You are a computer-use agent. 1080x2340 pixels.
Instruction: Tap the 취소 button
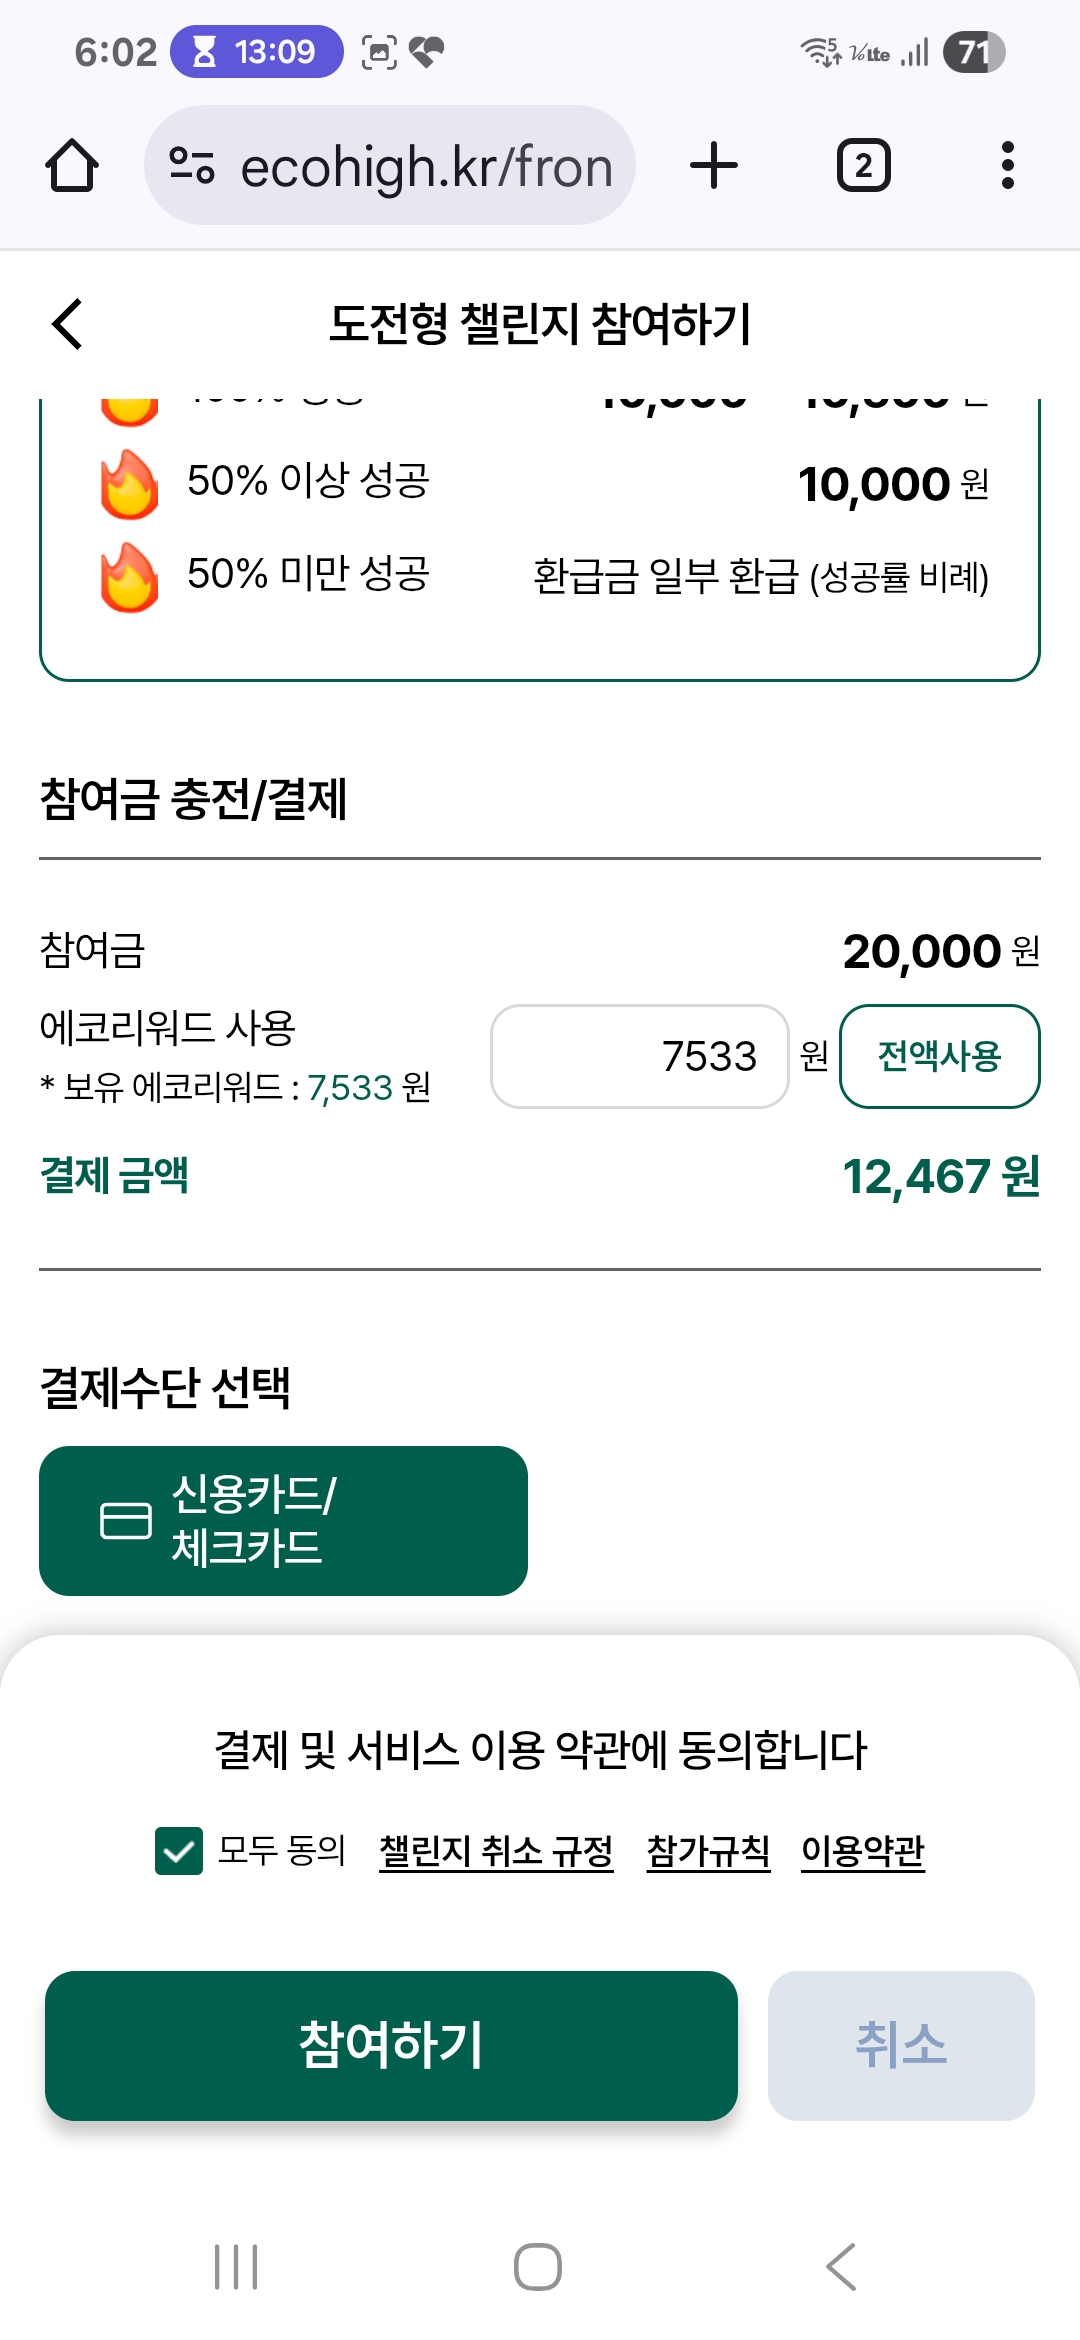pos(900,2045)
